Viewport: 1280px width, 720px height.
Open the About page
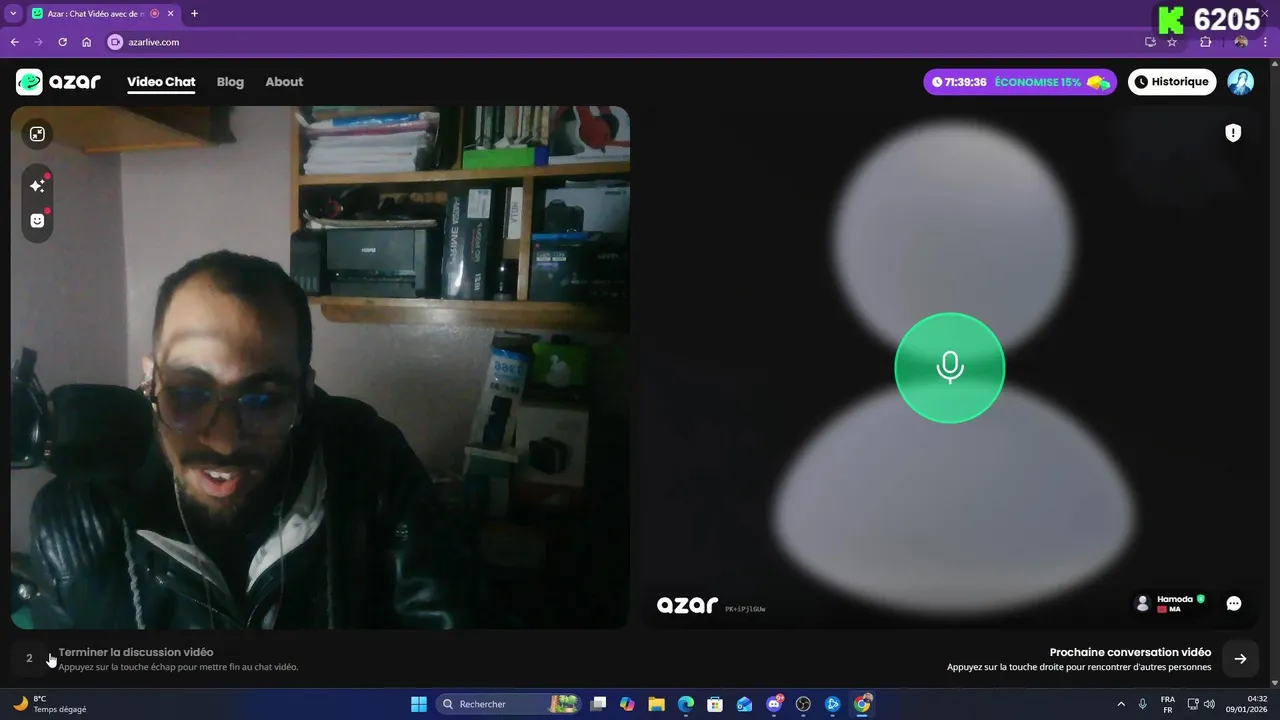[x=284, y=82]
